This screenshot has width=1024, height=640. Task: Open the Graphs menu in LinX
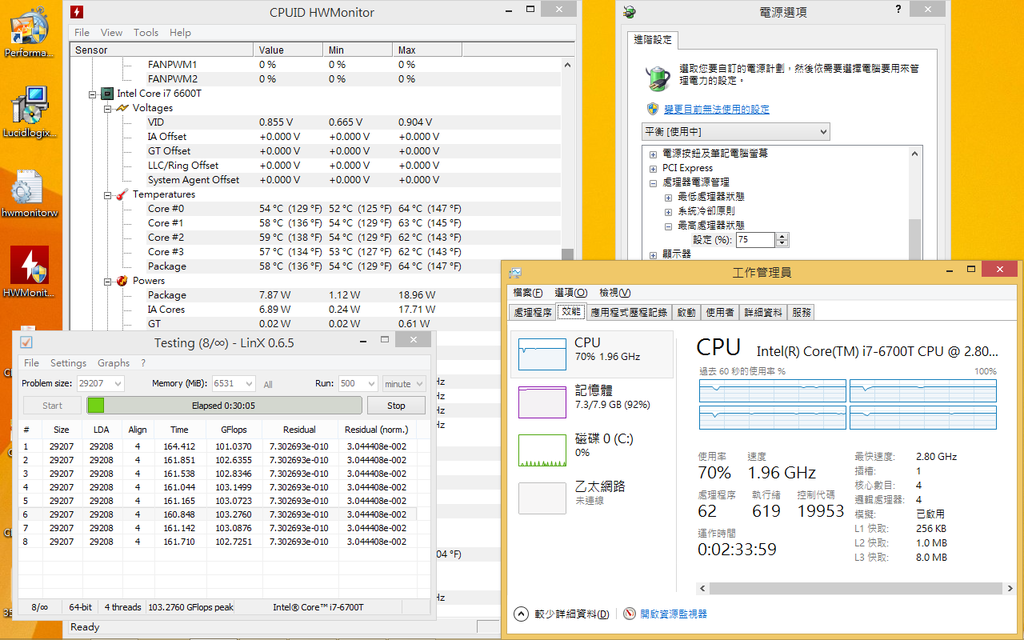click(114, 363)
